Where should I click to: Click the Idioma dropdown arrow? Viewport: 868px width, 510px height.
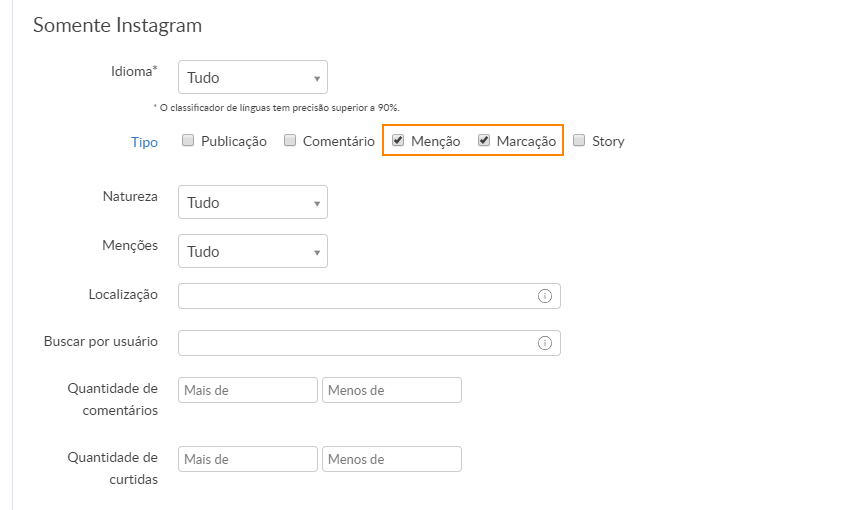(x=316, y=78)
